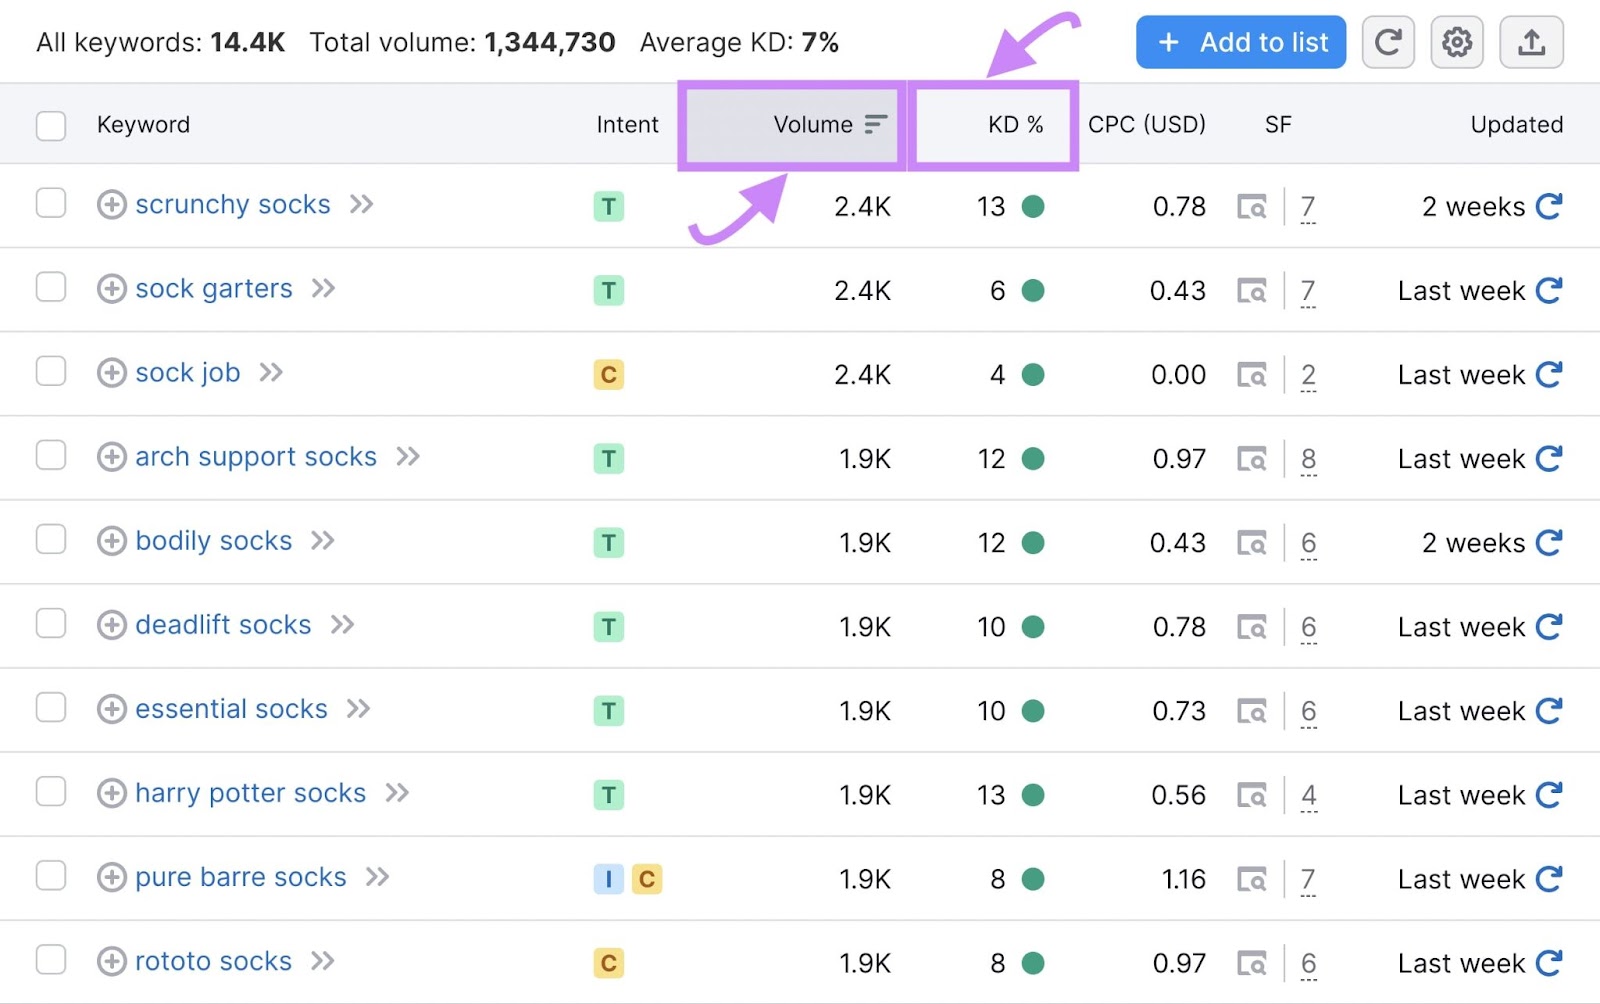Expand deadlift socks double-chevron
Viewport: 1600px width, 1004px height.
[342, 624]
